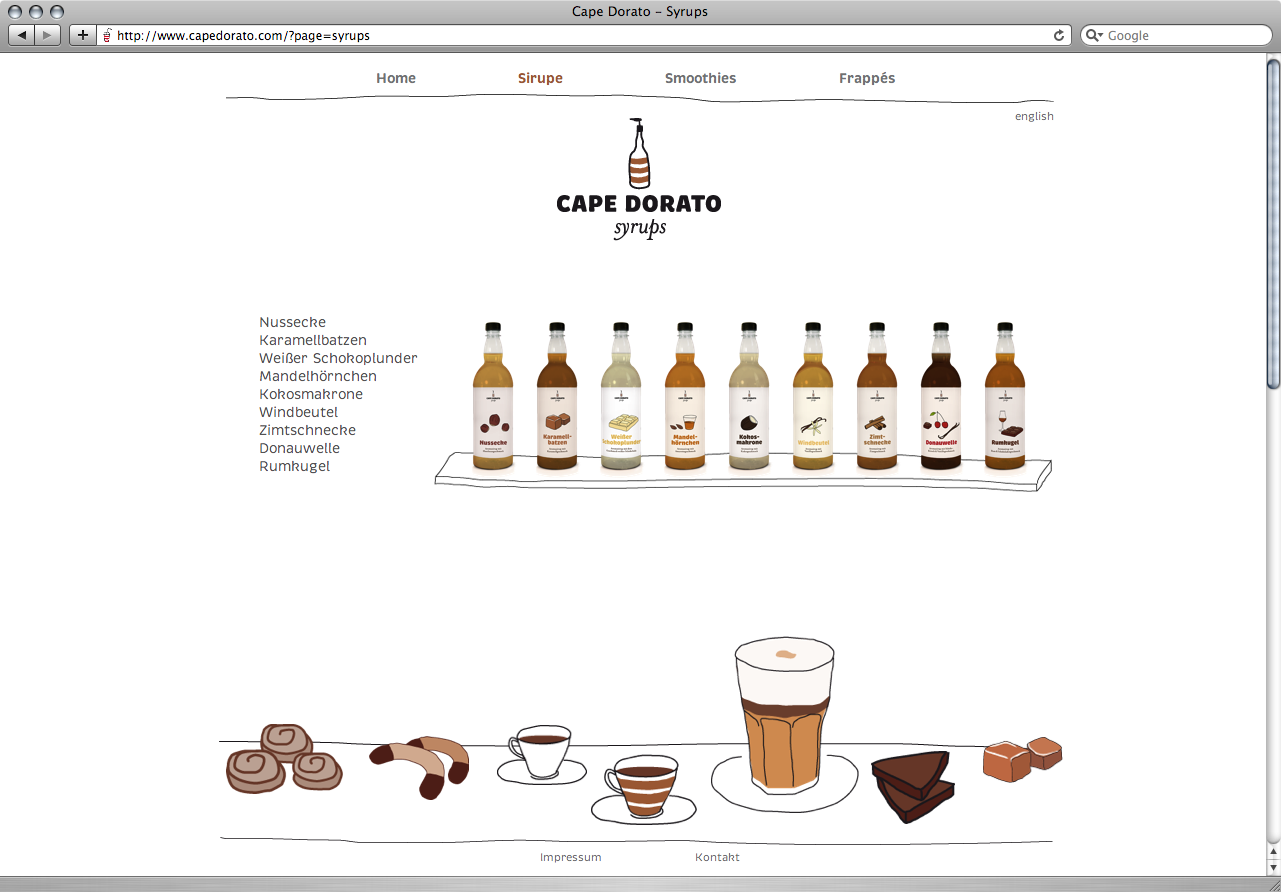Viewport: 1281px width, 892px height.
Task: Select the Rumkugel syrup bottle
Action: click(1005, 396)
